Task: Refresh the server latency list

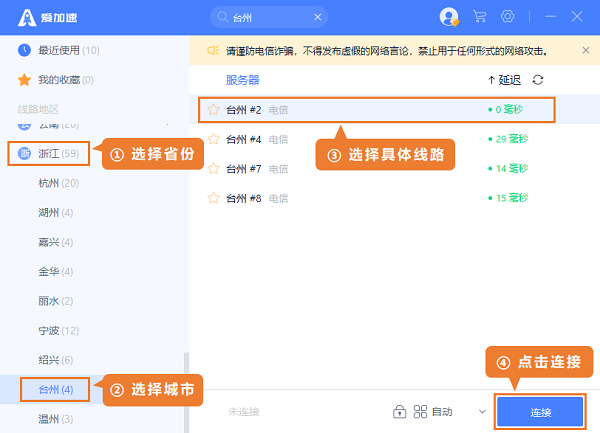Action: [x=538, y=80]
